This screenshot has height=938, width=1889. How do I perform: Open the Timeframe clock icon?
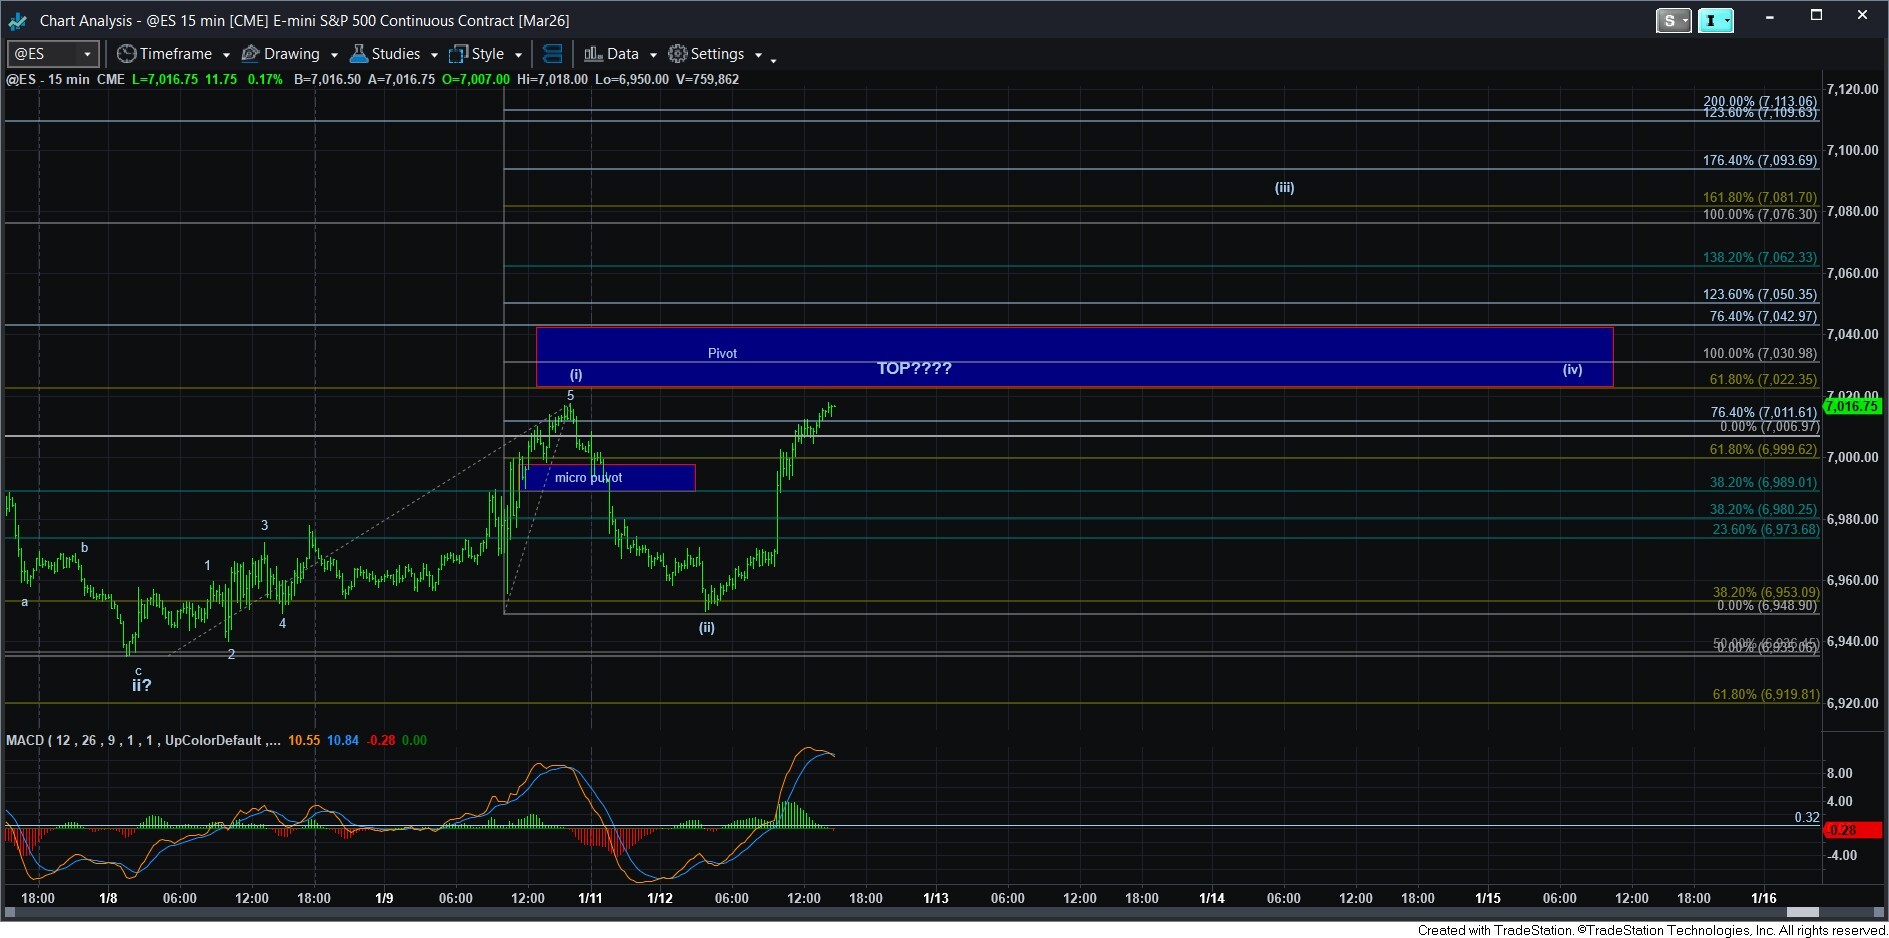click(127, 54)
